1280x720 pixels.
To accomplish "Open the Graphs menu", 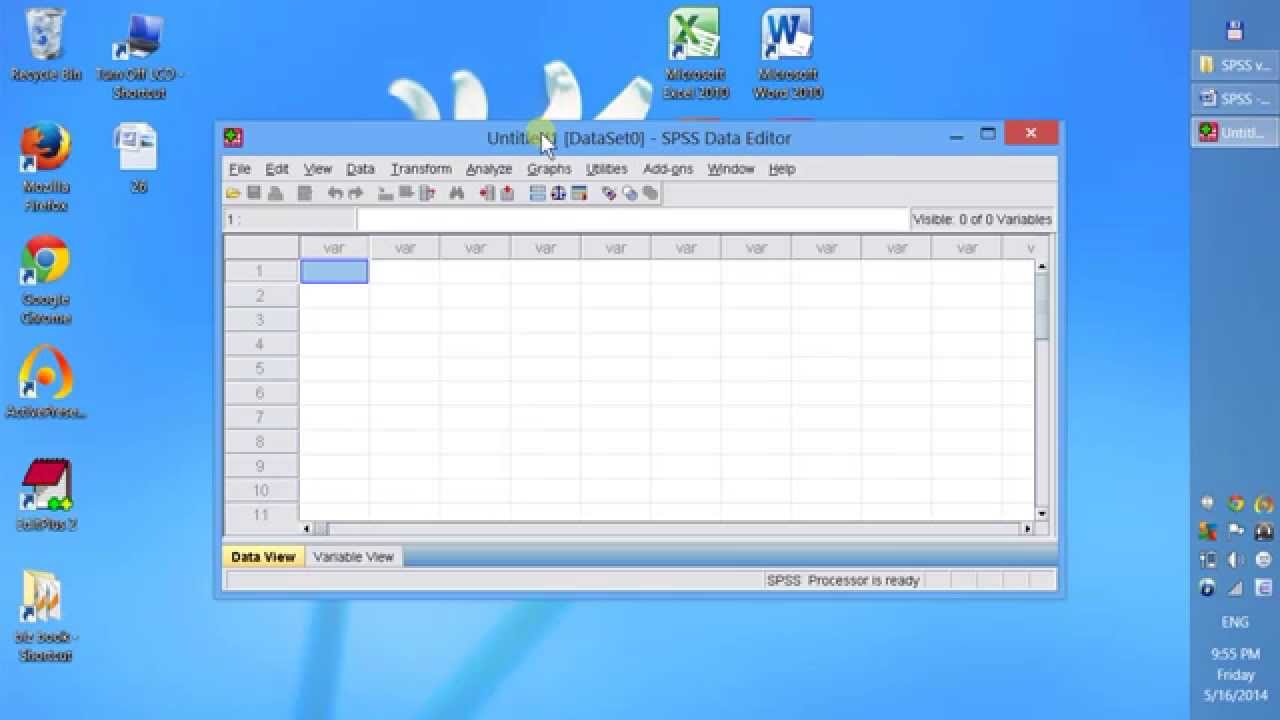I will tap(549, 169).
